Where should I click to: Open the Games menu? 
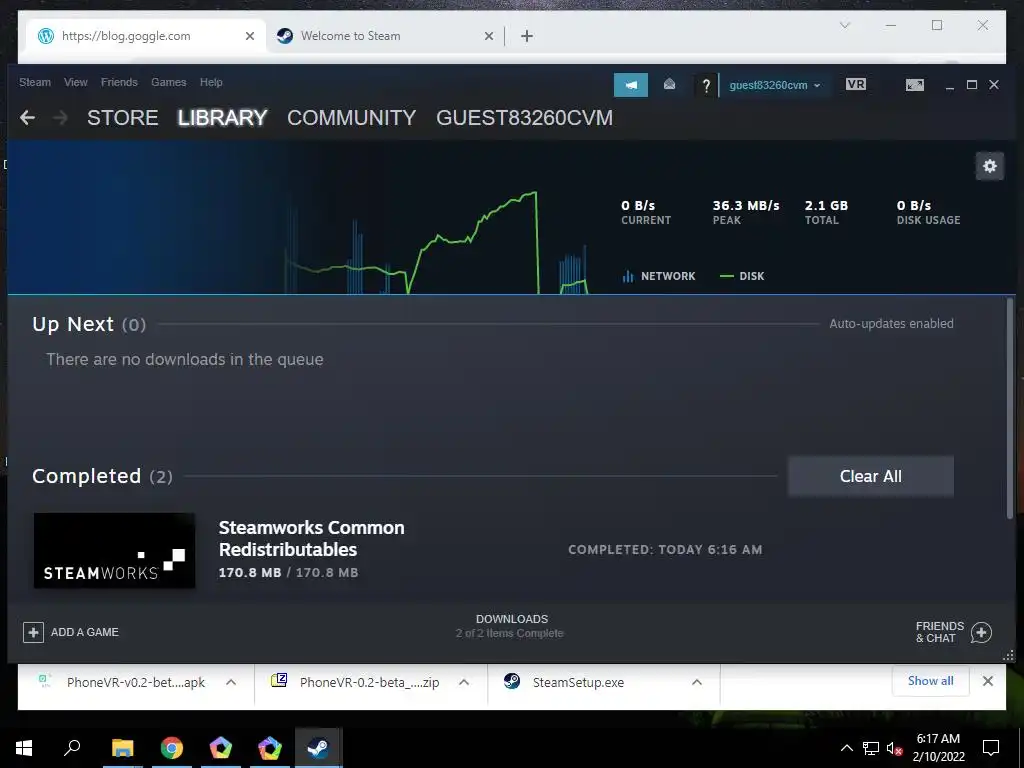coord(168,82)
